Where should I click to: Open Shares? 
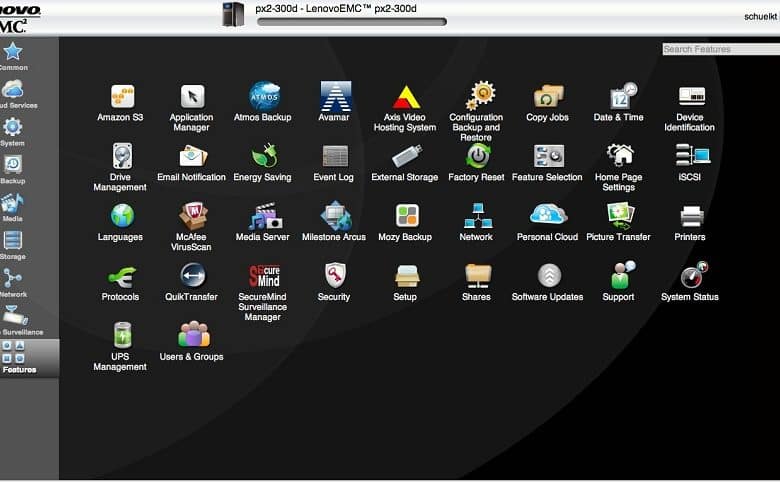(x=476, y=282)
